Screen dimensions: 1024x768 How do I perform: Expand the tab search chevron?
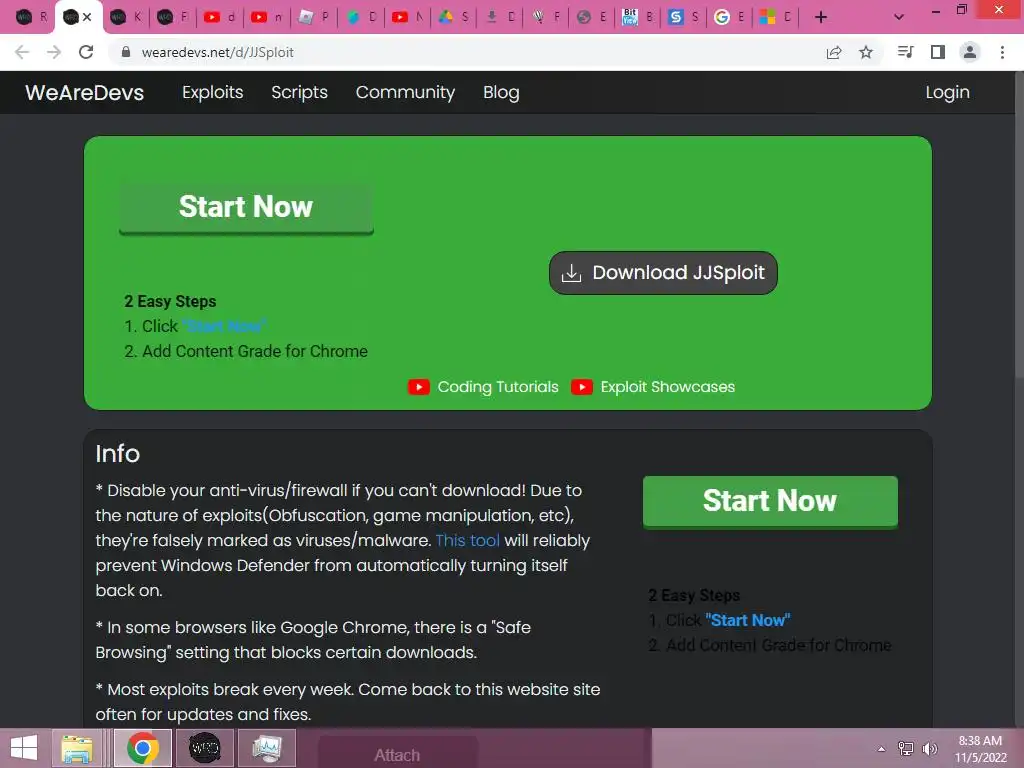pos(899,18)
